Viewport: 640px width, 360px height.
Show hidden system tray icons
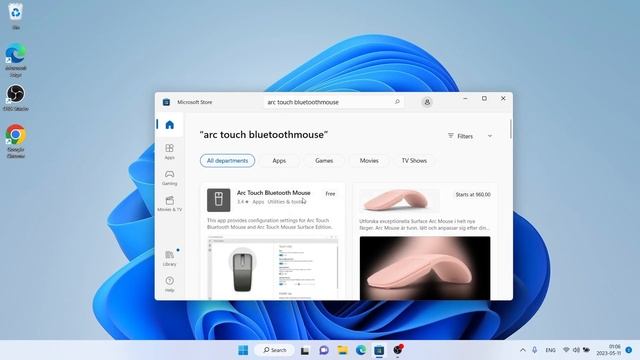(523, 350)
